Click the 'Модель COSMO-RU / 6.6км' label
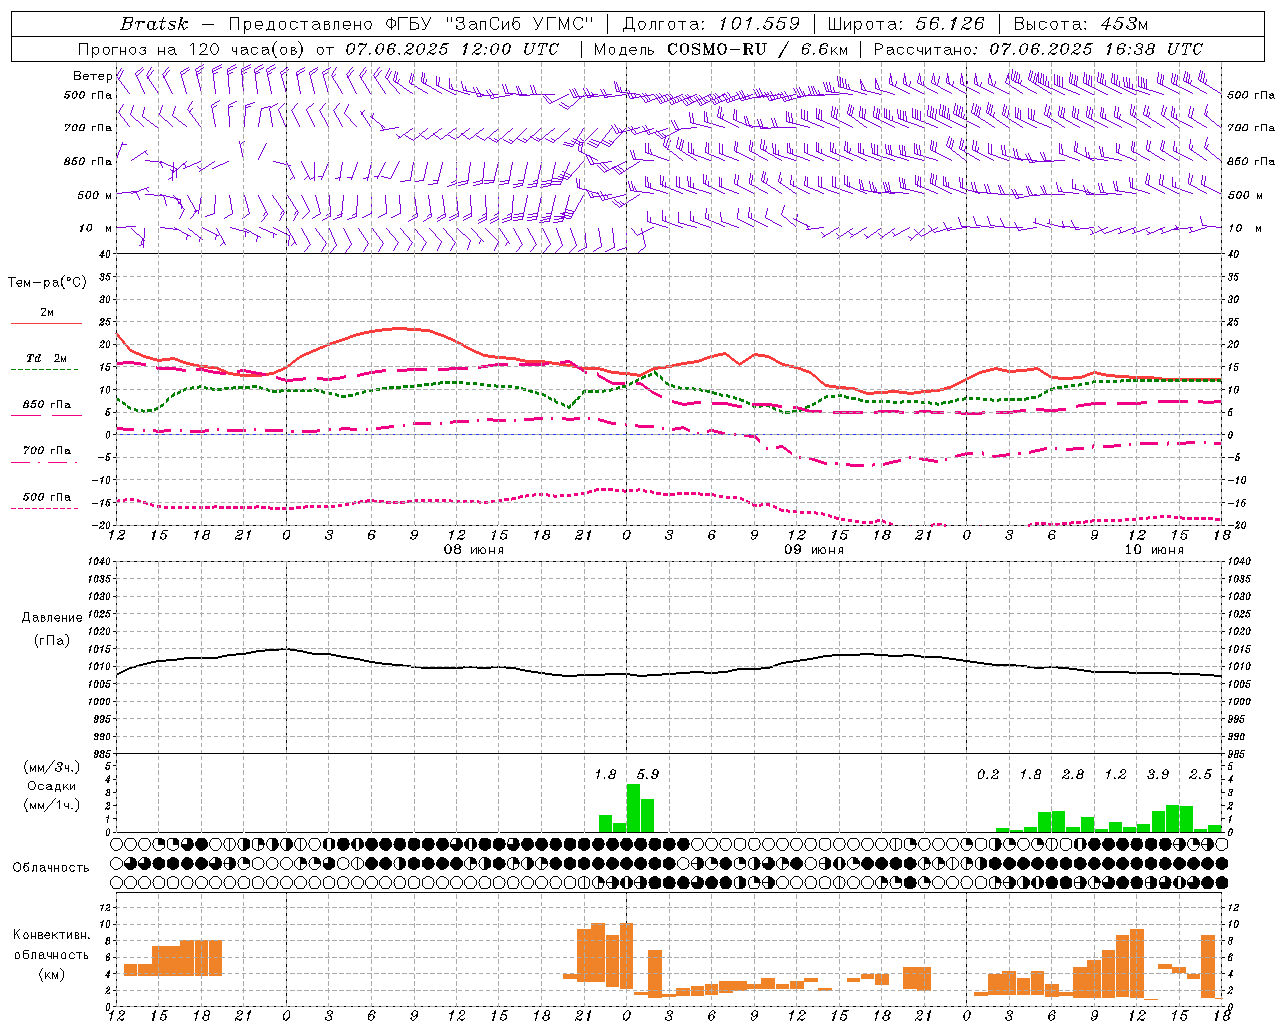 point(720,49)
